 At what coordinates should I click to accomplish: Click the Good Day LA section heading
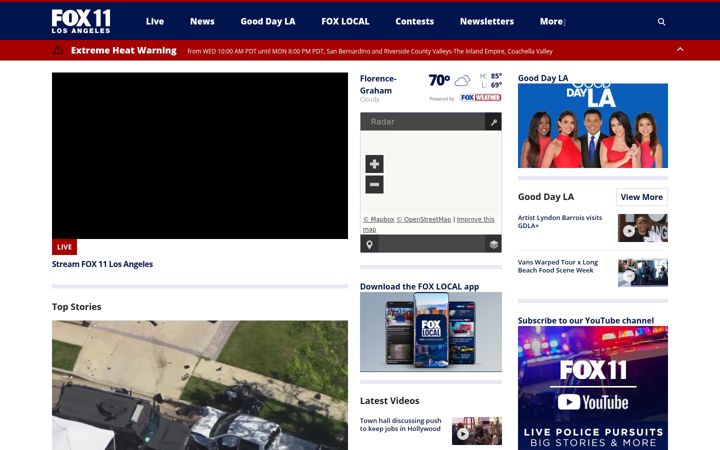(x=546, y=197)
